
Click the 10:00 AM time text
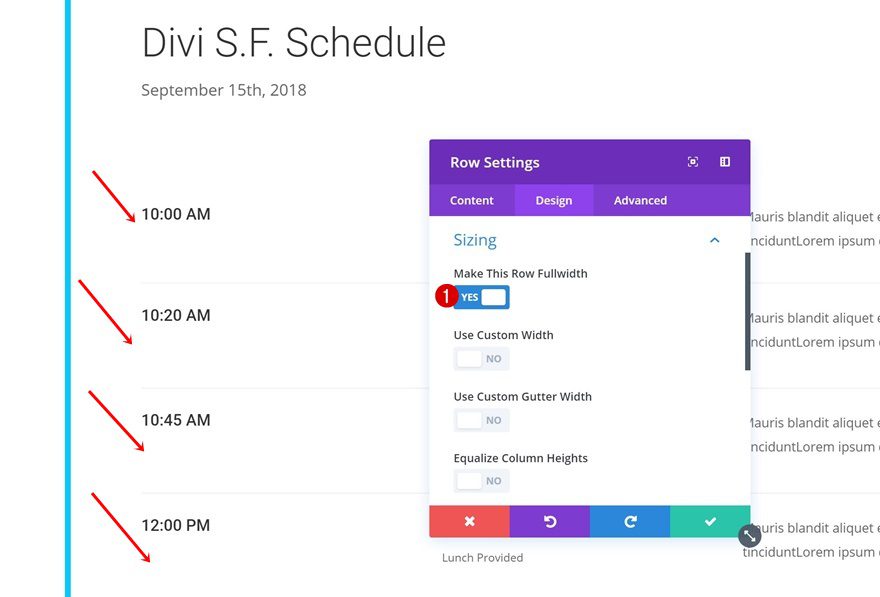pyautogui.click(x=176, y=214)
